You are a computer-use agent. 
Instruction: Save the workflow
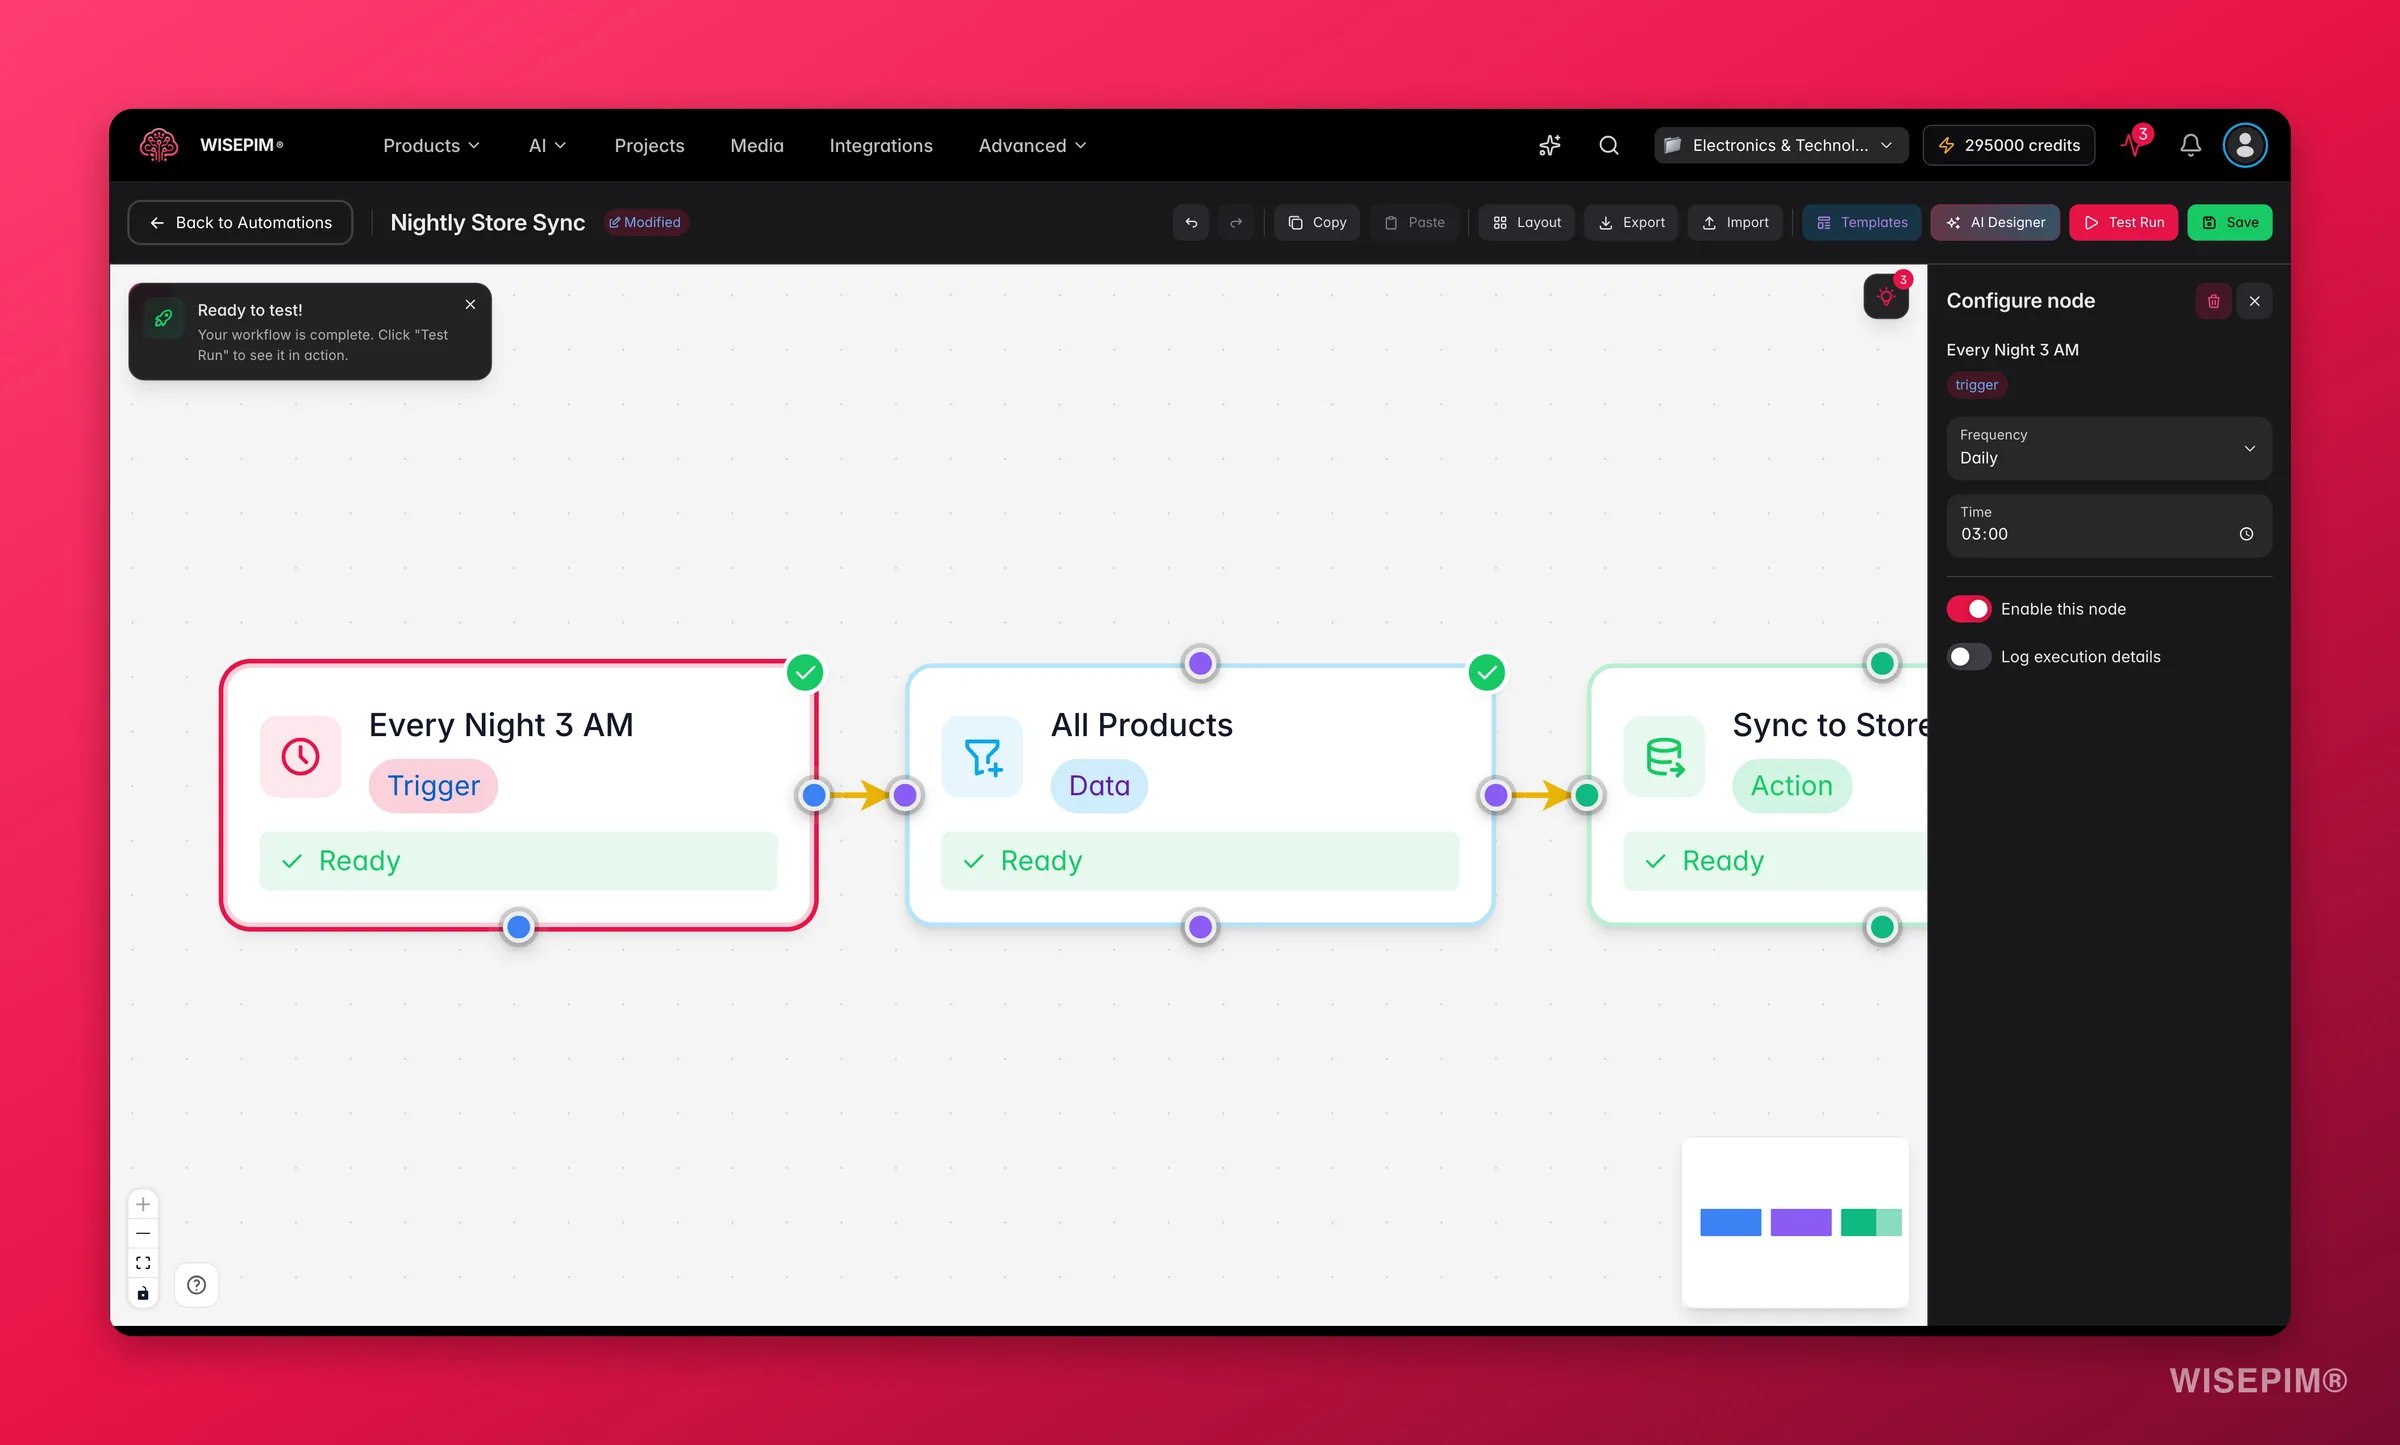[x=2230, y=222]
